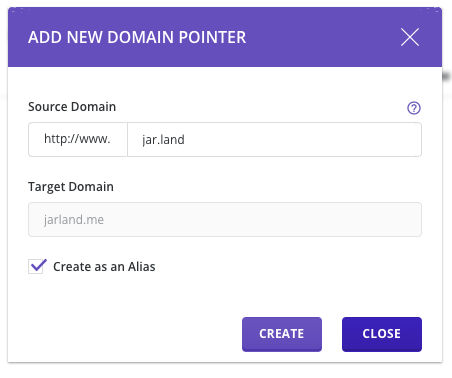This screenshot has width=452, height=378.
Task: Click the 'Target Domain' label
Action: tap(71, 187)
